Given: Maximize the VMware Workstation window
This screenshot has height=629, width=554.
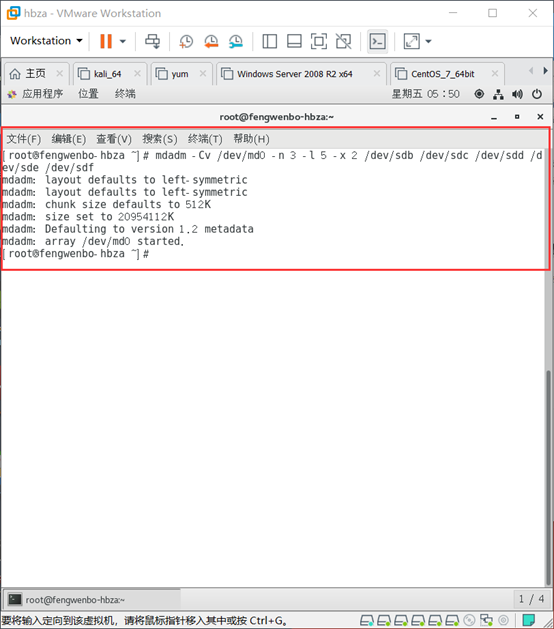Looking at the screenshot, I should pos(493,13).
